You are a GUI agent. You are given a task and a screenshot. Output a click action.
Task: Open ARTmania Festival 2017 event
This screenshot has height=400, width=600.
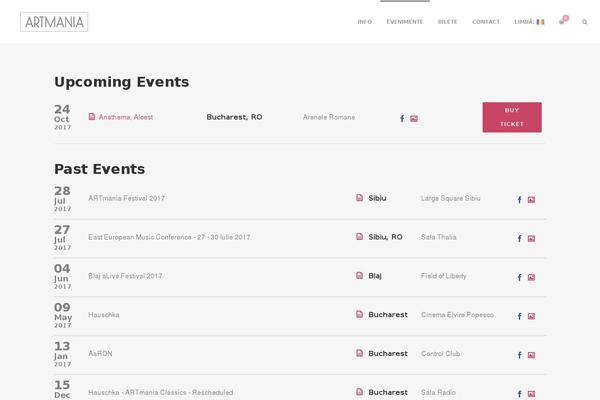127,198
